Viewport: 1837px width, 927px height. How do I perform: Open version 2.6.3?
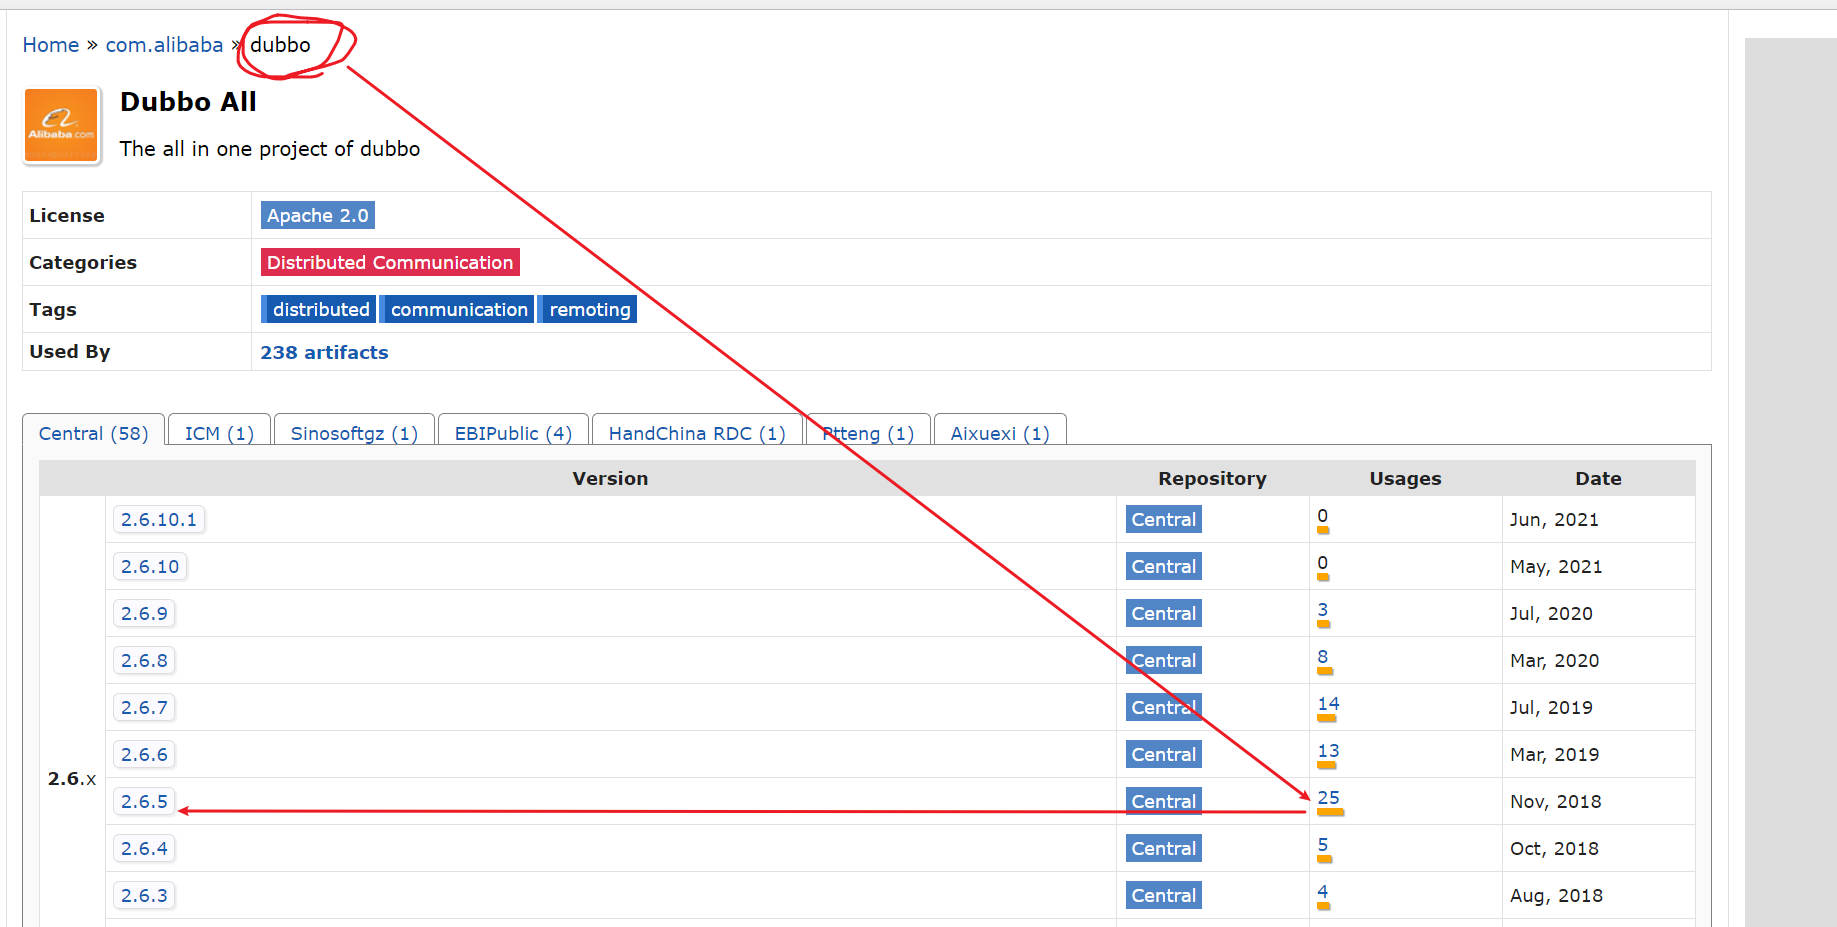point(144,895)
